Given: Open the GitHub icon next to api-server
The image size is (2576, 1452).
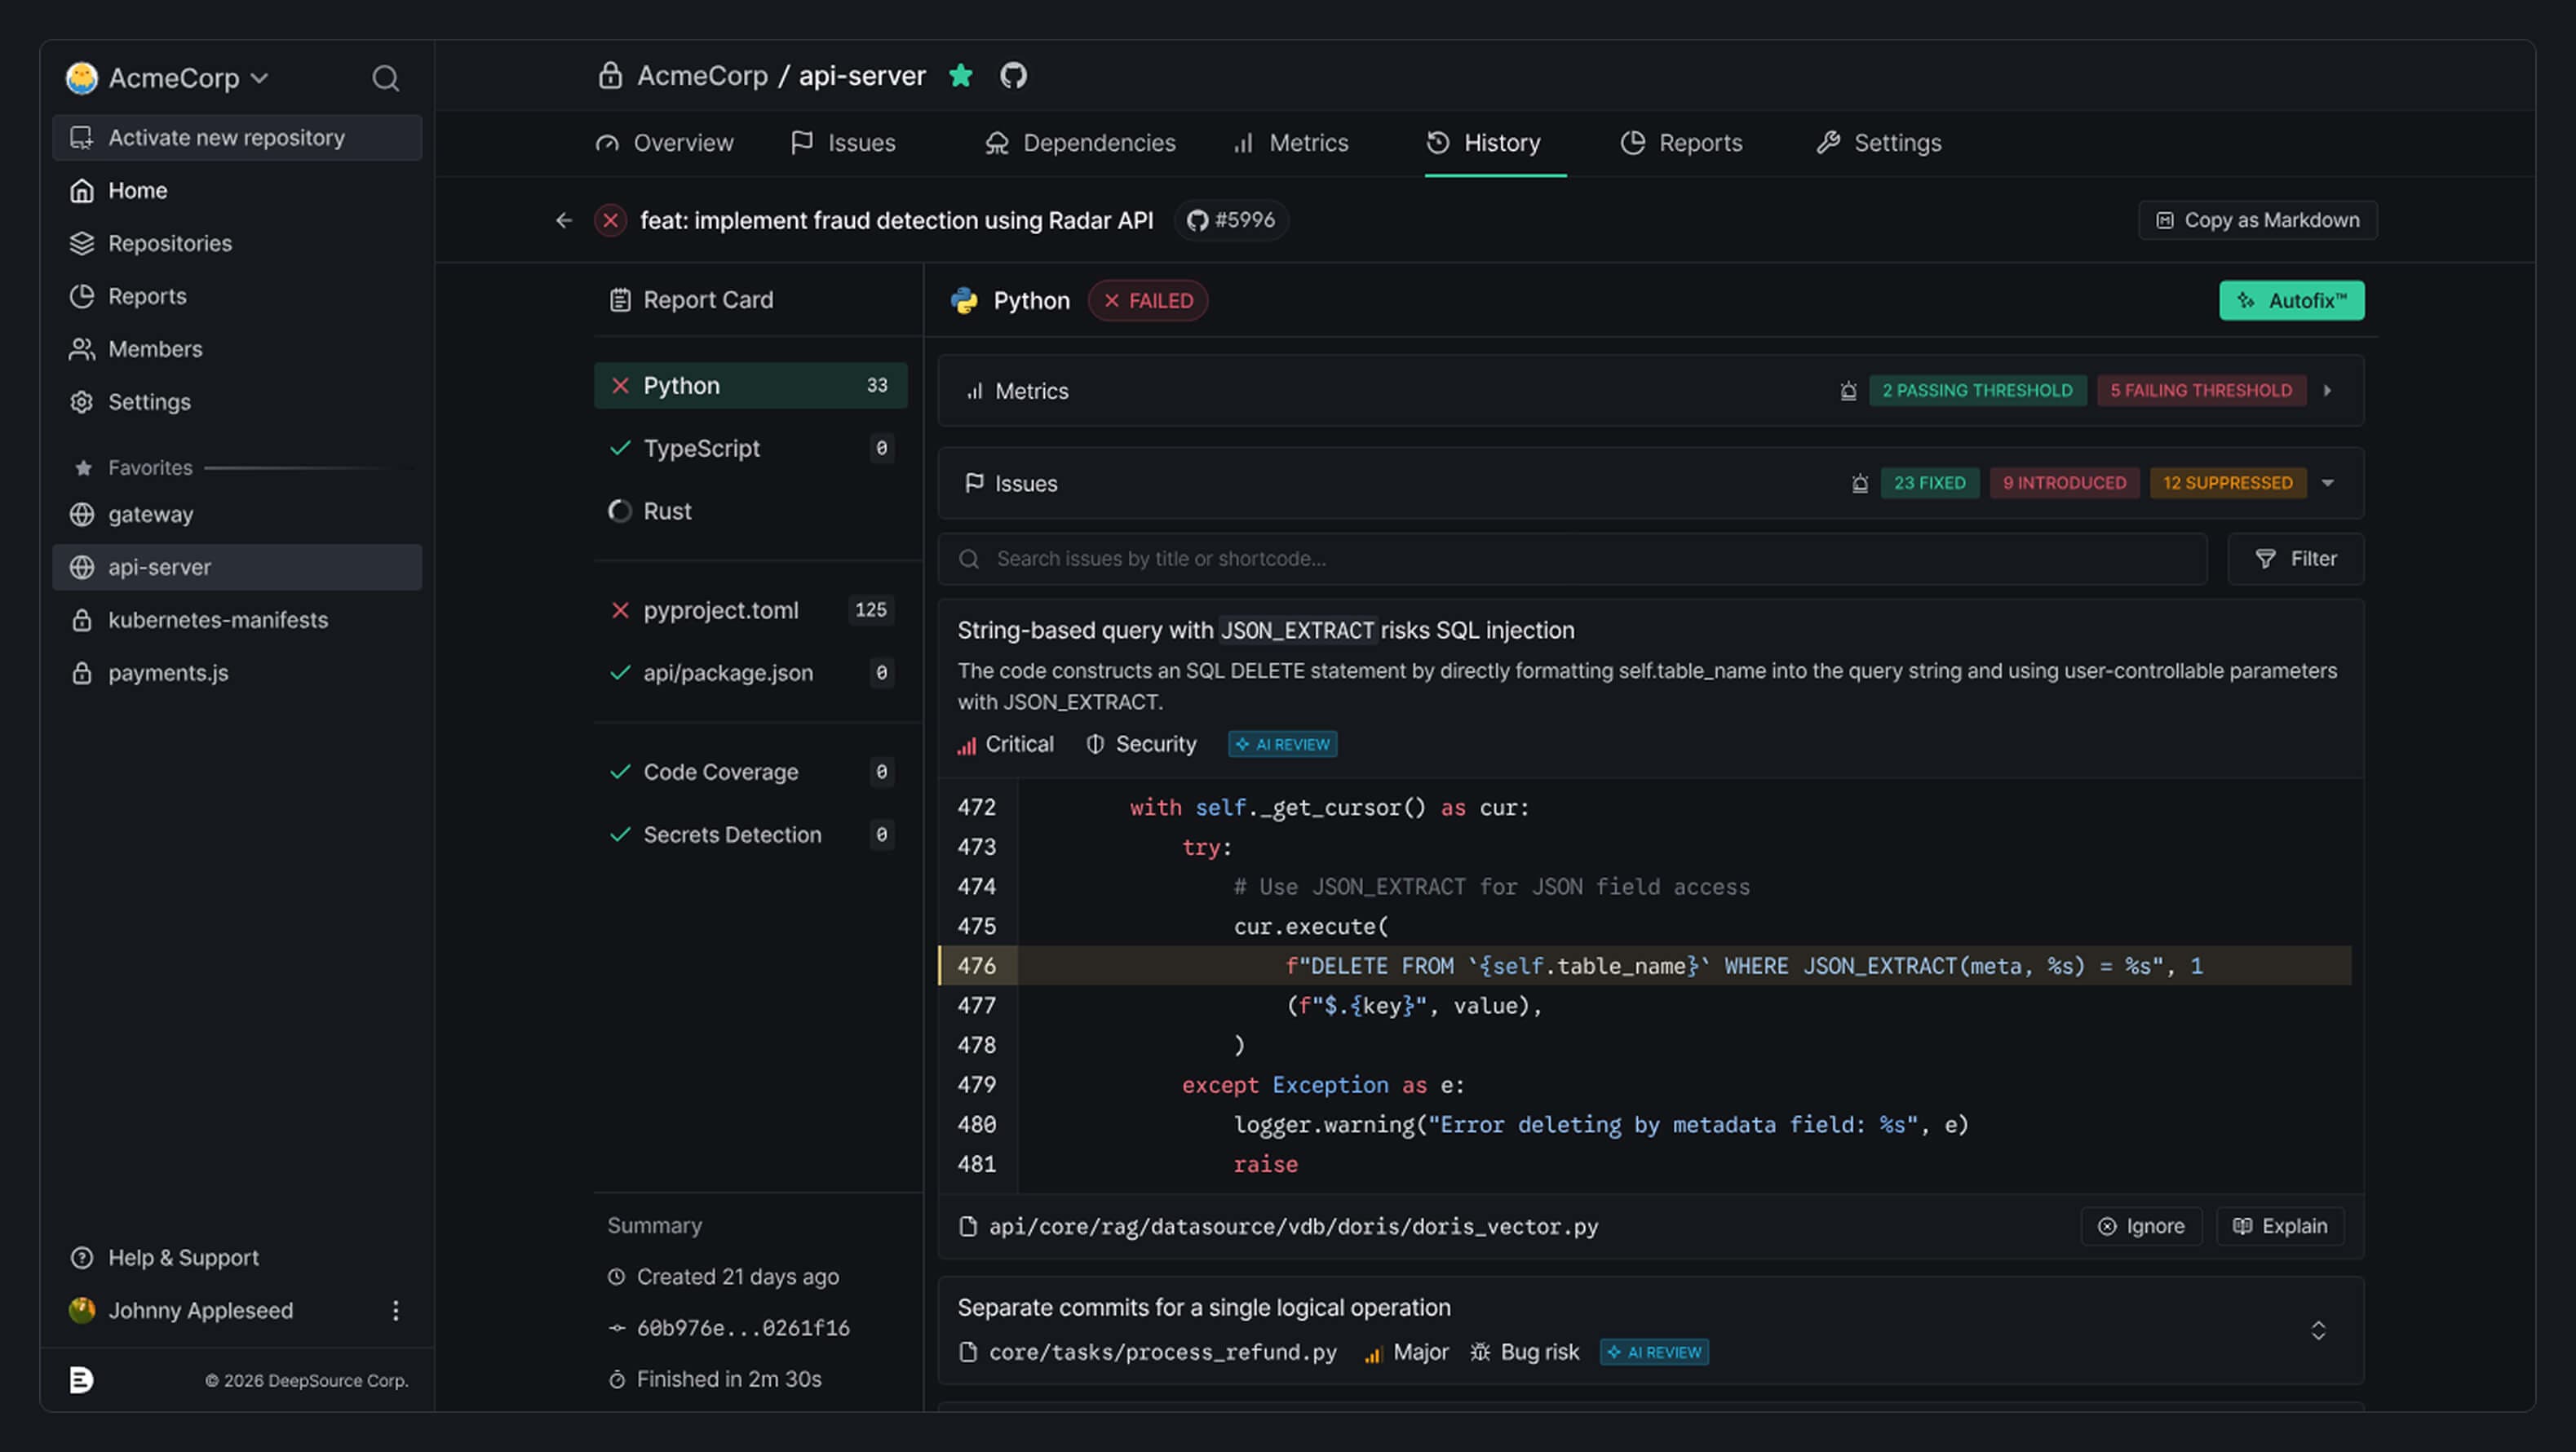Looking at the screenshot, I should coord(1014,75).
